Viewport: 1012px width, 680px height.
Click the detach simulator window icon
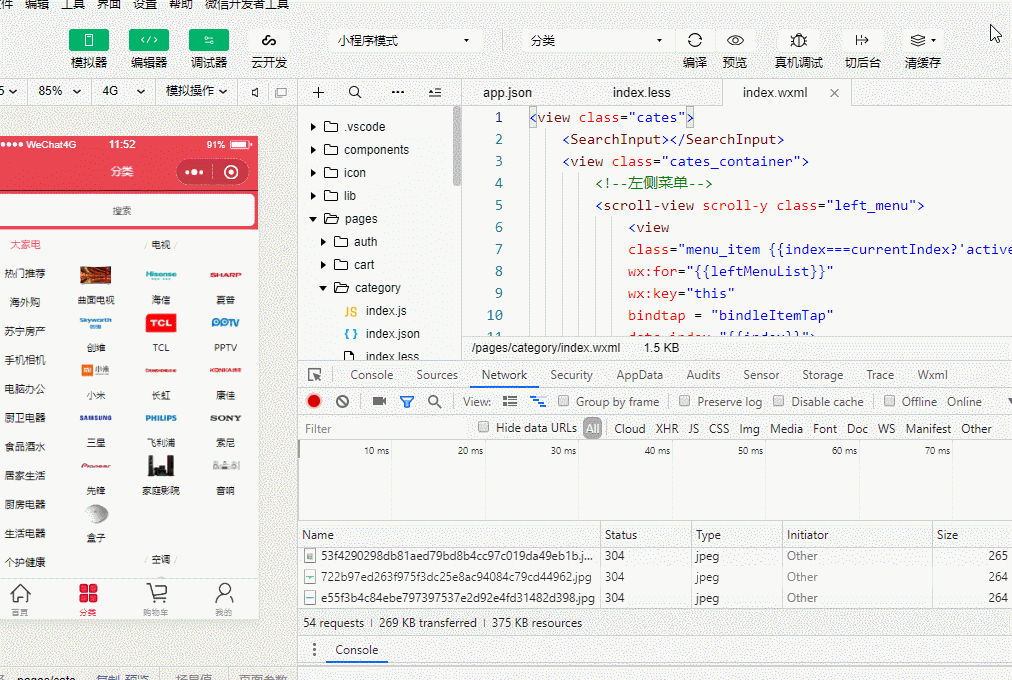click(281, 92)
